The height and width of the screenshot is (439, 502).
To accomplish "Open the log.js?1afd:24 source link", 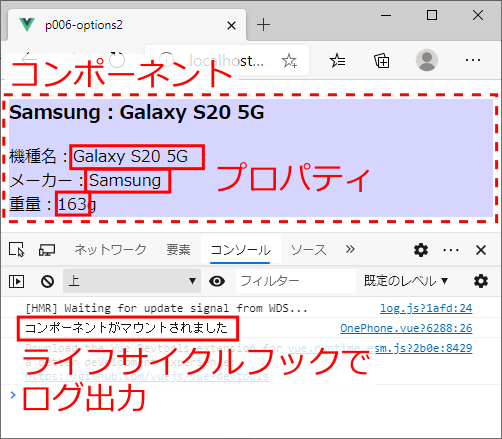I will pos(426,308).
